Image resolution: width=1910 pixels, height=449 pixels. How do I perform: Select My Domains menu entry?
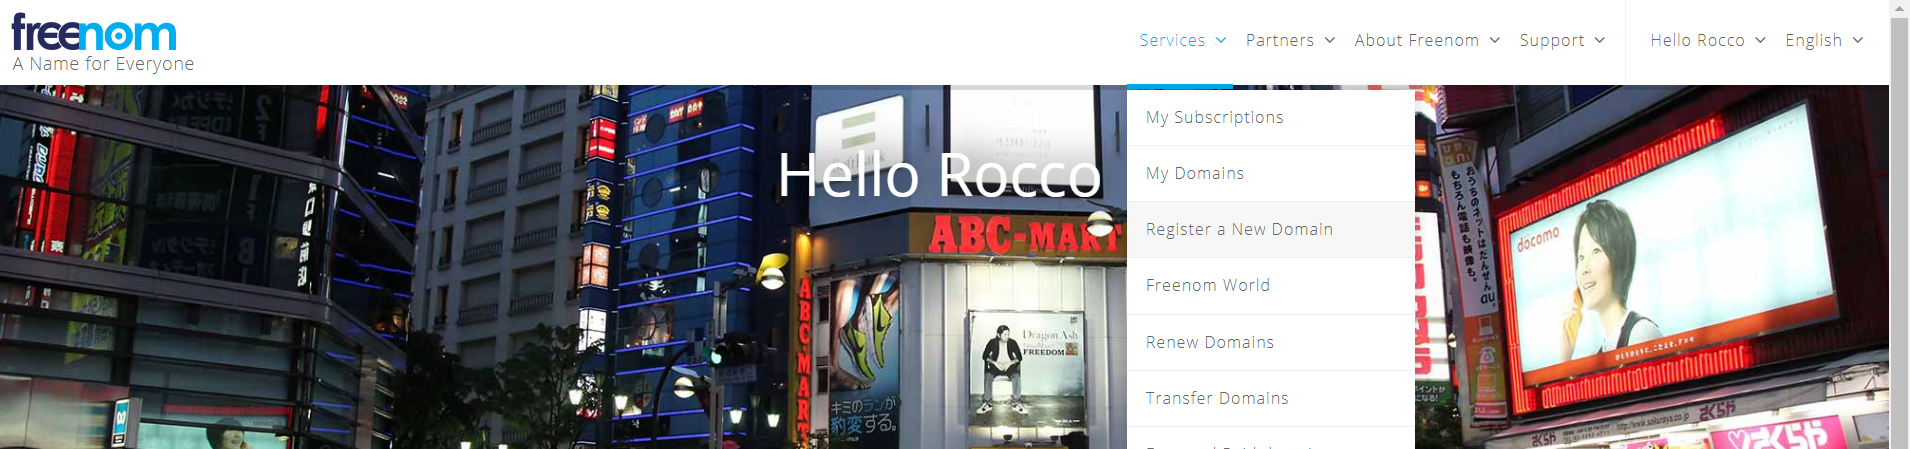point(1271,174)
